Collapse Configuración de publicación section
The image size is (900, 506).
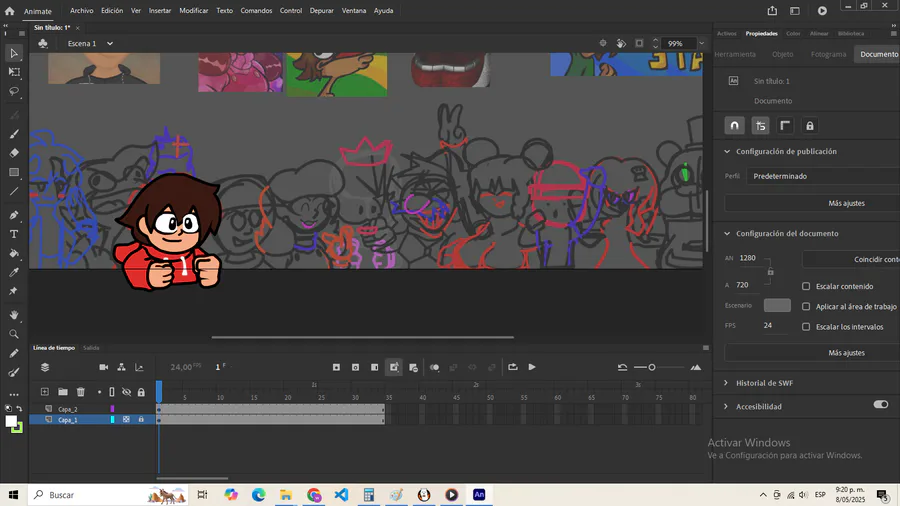[x=727, y=151]
